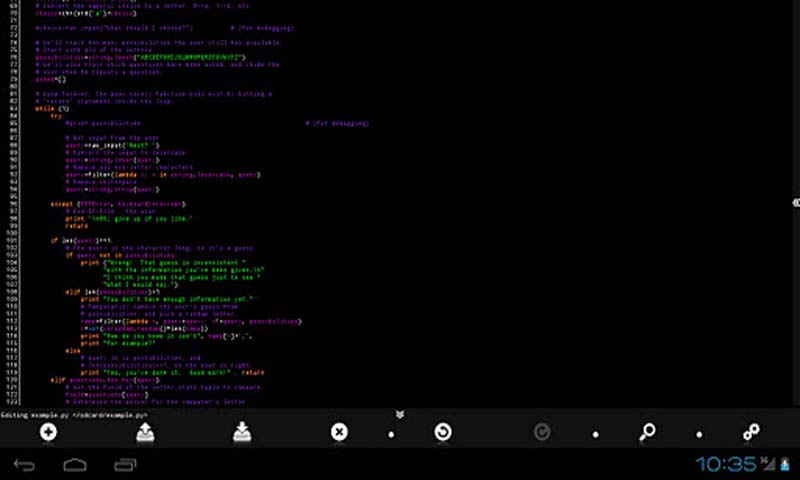Place cursor on the 'except (EOFError, KeyboardInterrupt)' line
This screenshot has height=480, width=800.
[118, 204]
